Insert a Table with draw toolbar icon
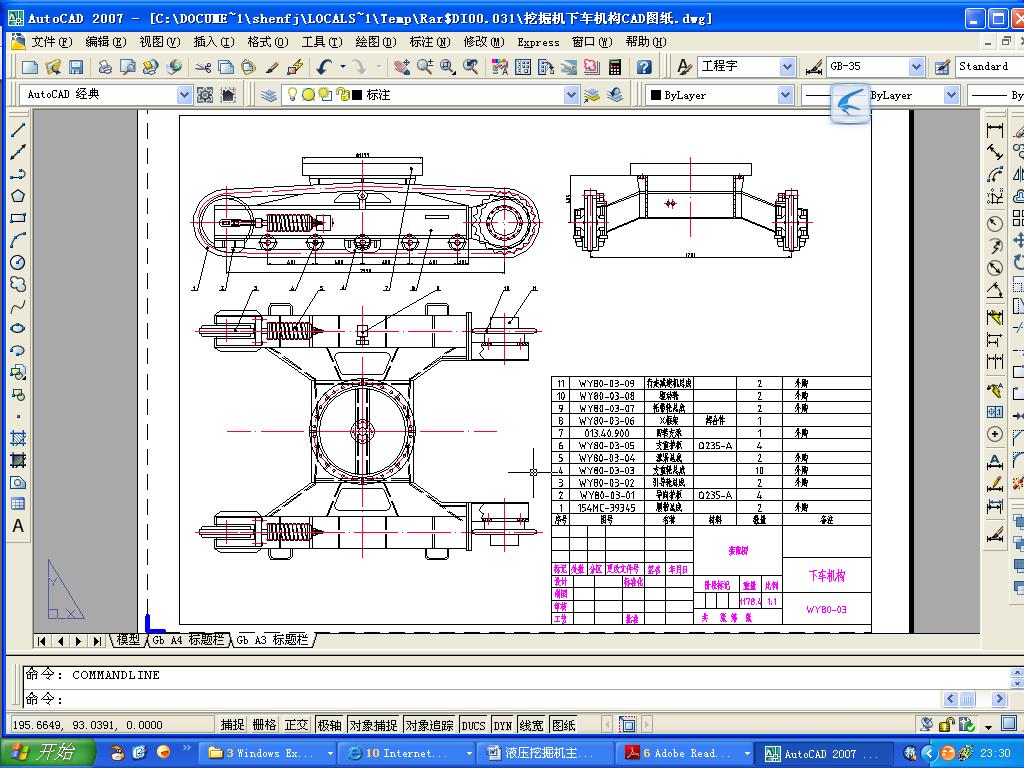Image resolution: width=1024 pixels, height=768 pixels. click(x=18, y=504)
